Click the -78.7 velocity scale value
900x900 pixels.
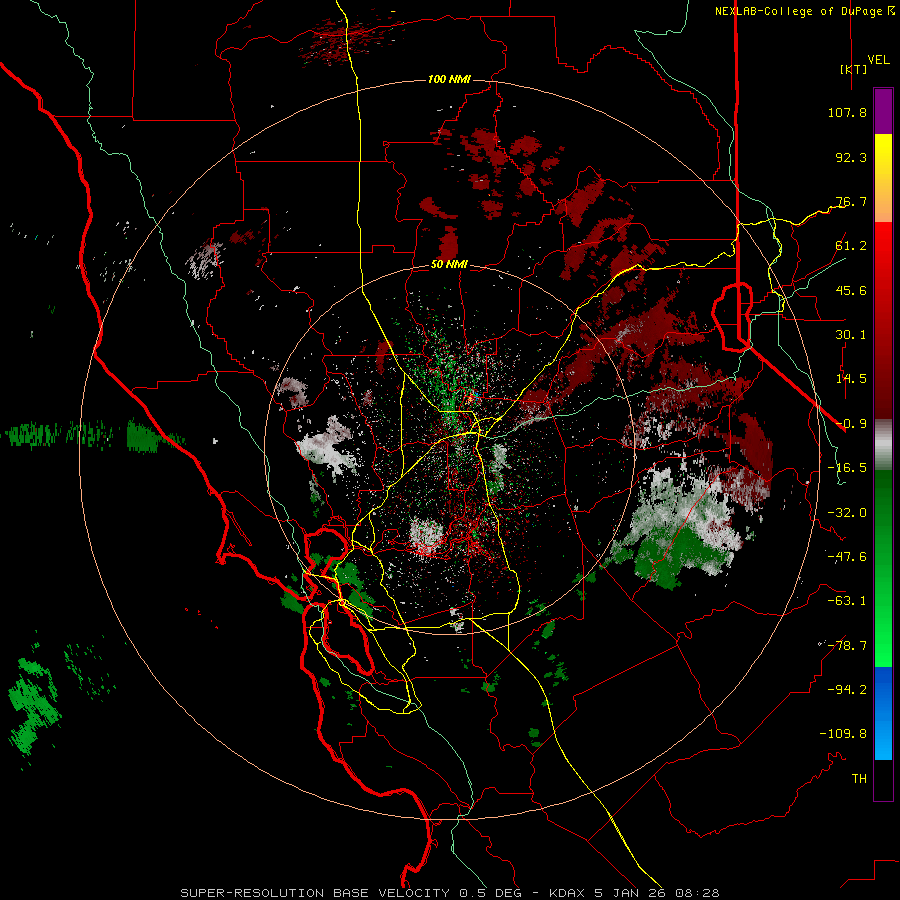point(847,646)
